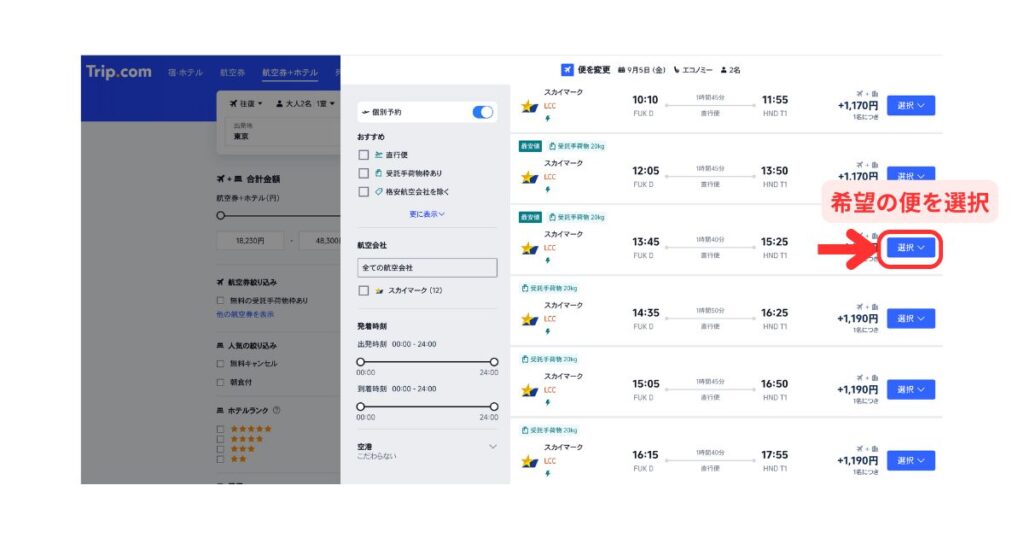Click the 出発地 東京 field

(282, 131)
